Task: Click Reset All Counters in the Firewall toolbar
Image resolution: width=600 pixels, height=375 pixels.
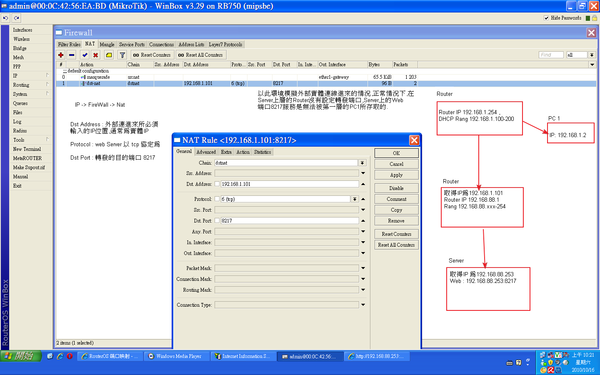Action: point(201,55)
